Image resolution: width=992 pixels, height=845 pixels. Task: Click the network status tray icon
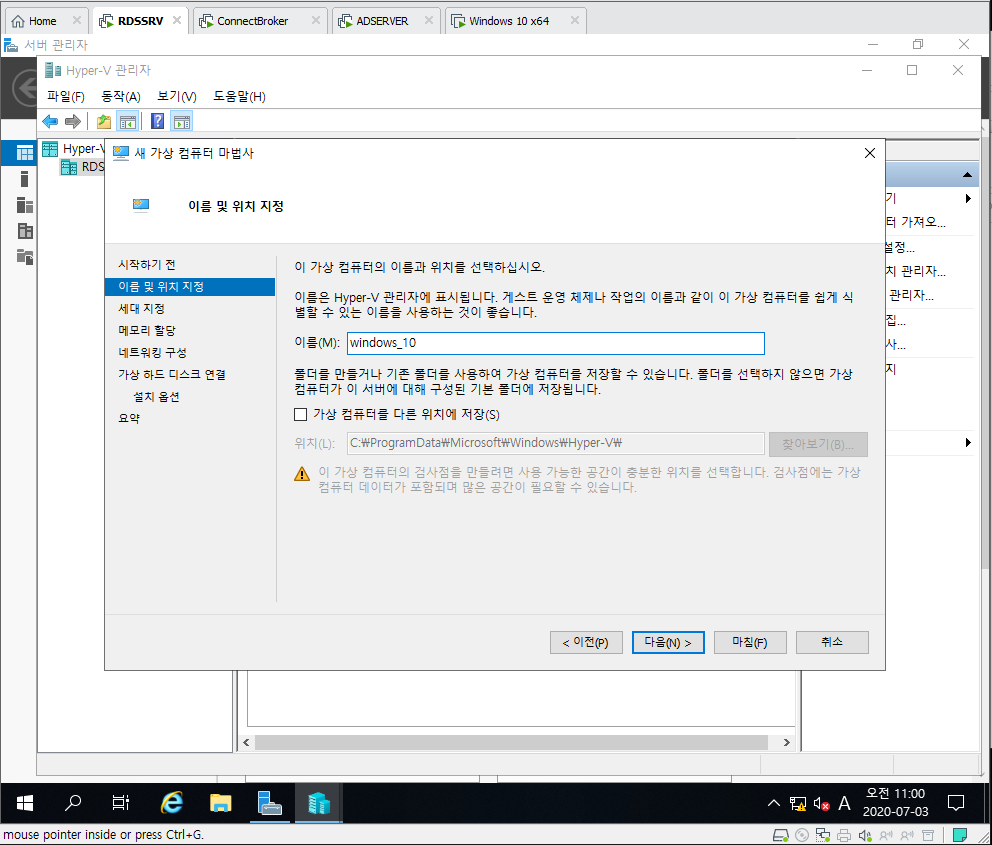tap(798, 804)
